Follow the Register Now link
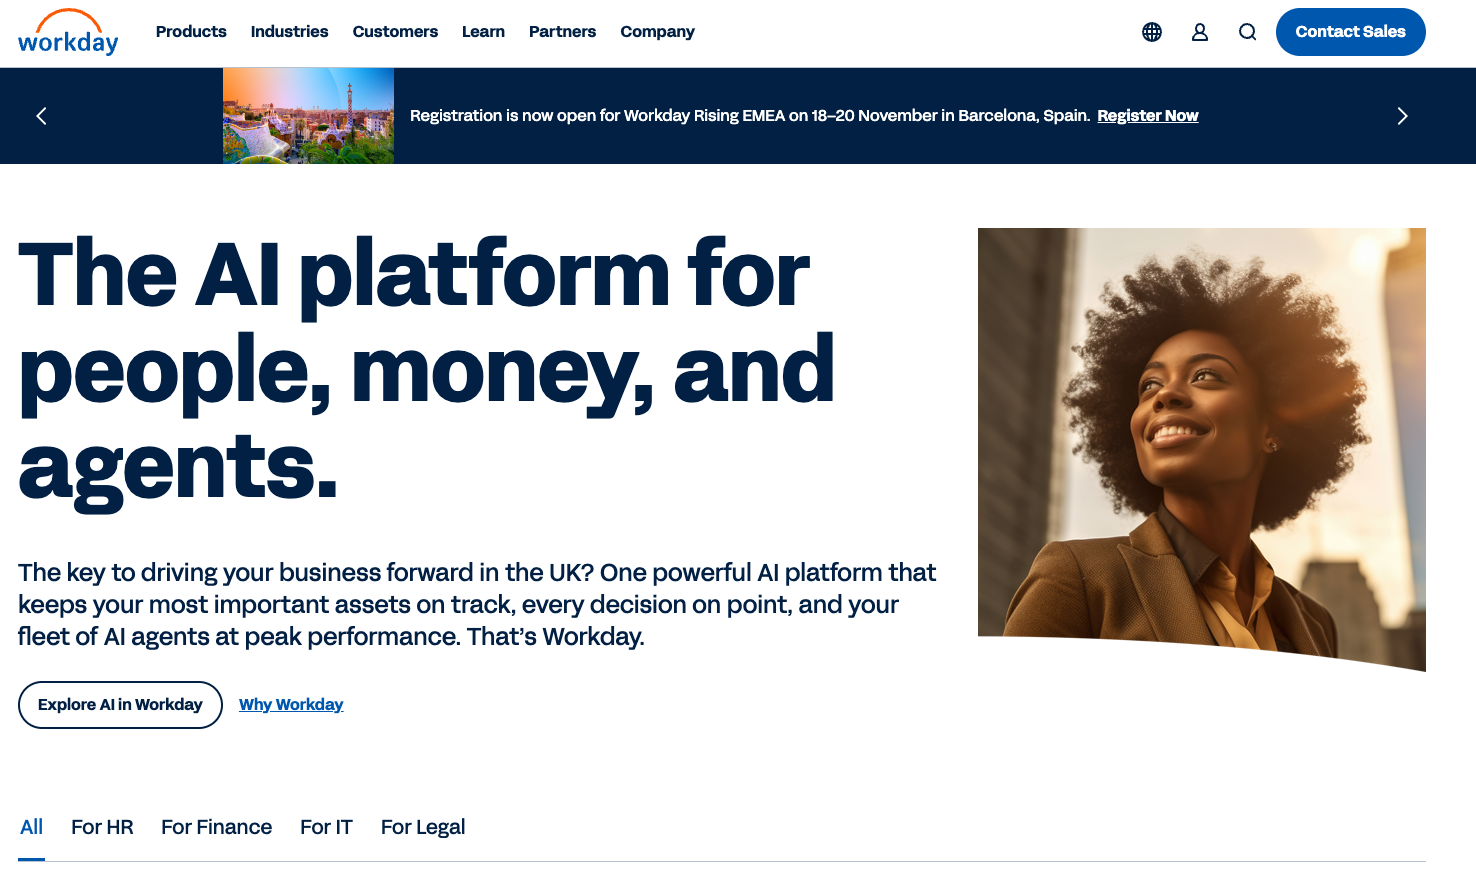 coord(1147,116)
